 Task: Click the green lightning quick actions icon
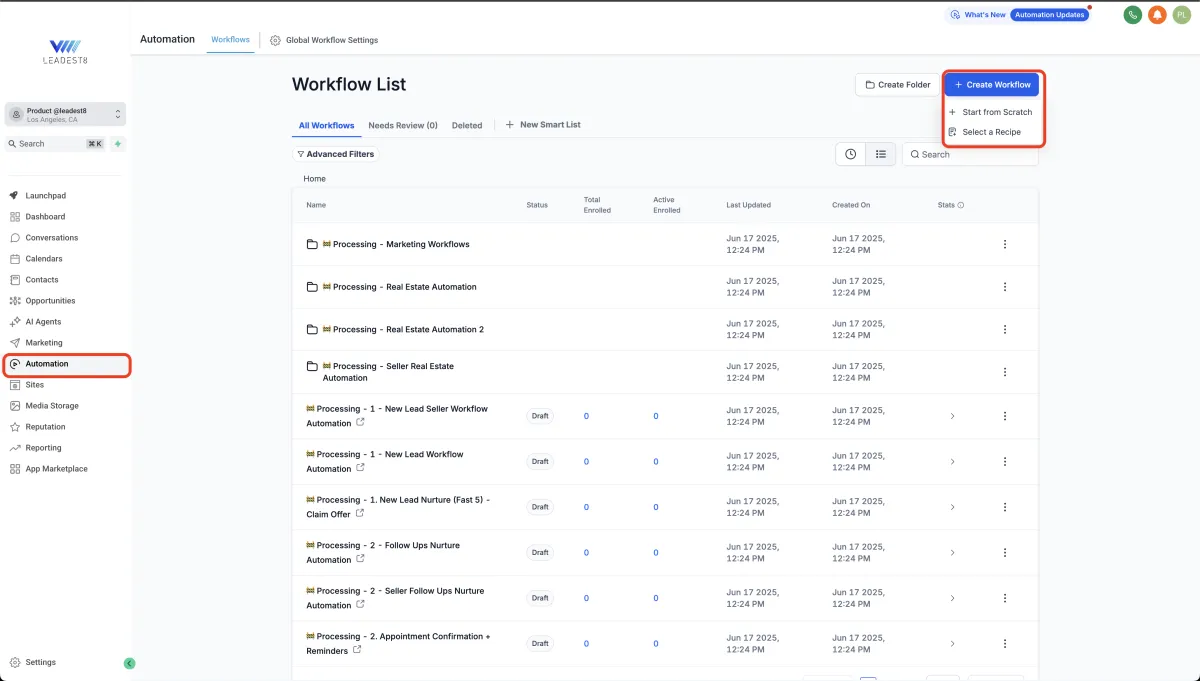coord(118,144)
